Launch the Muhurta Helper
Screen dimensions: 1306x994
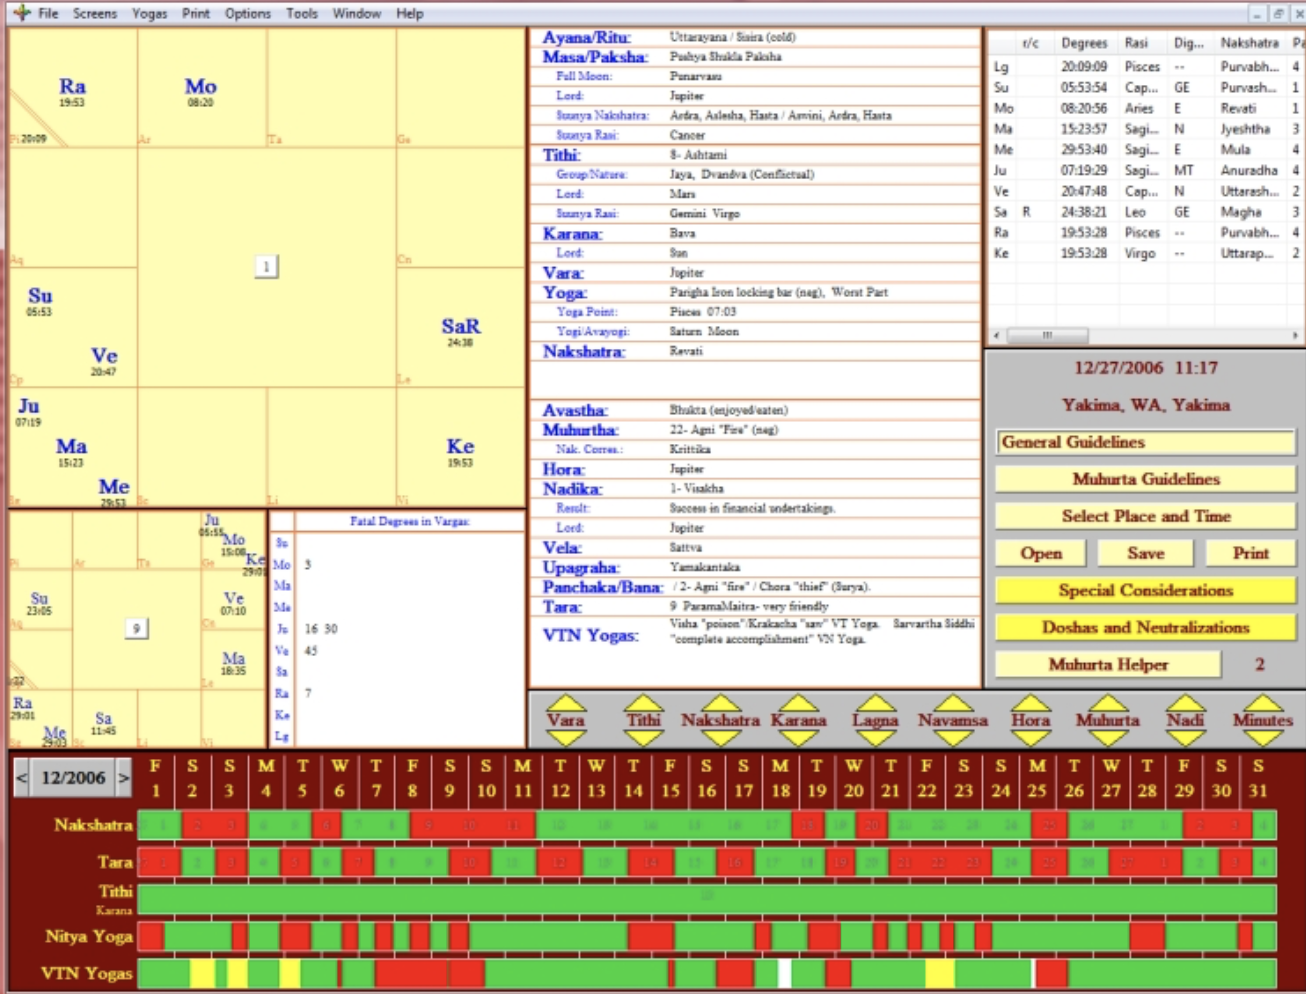tap(1108, 664)
